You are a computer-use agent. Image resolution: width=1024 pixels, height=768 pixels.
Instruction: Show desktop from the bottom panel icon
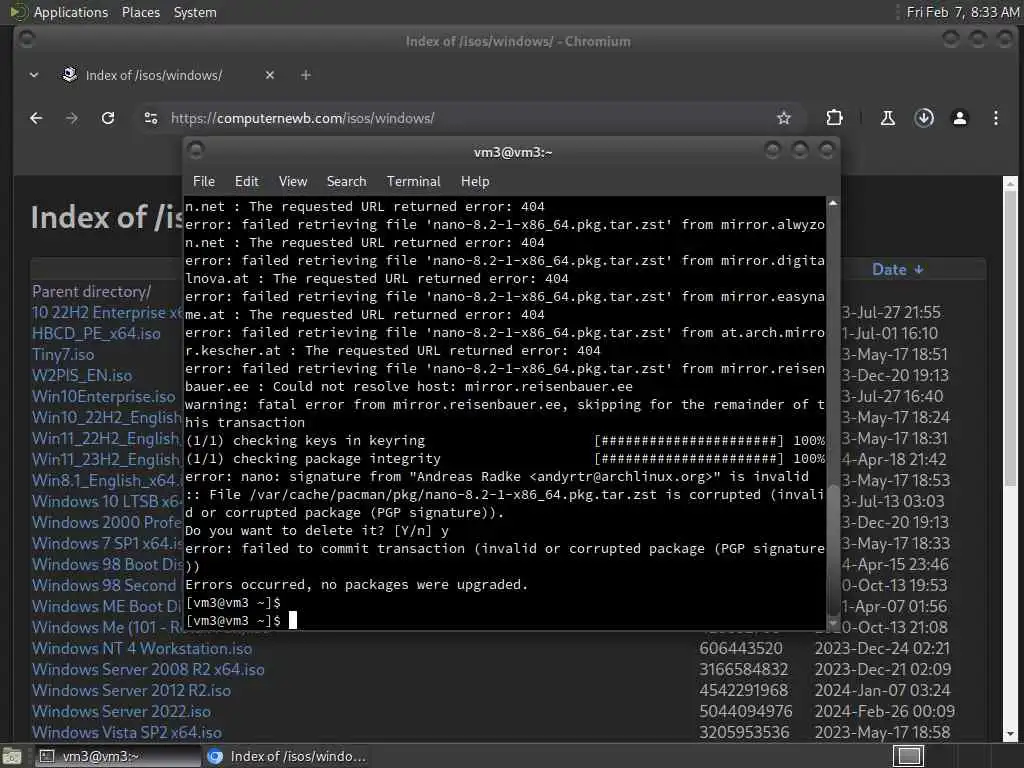[12, 756]
